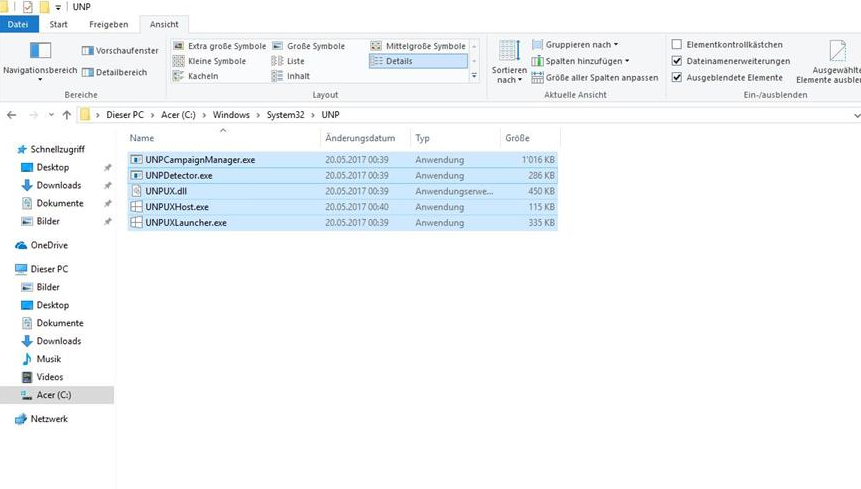Enable the Elementkontrollkästchen checkbox
Screen dimensions: 861x489
[677, 45]
